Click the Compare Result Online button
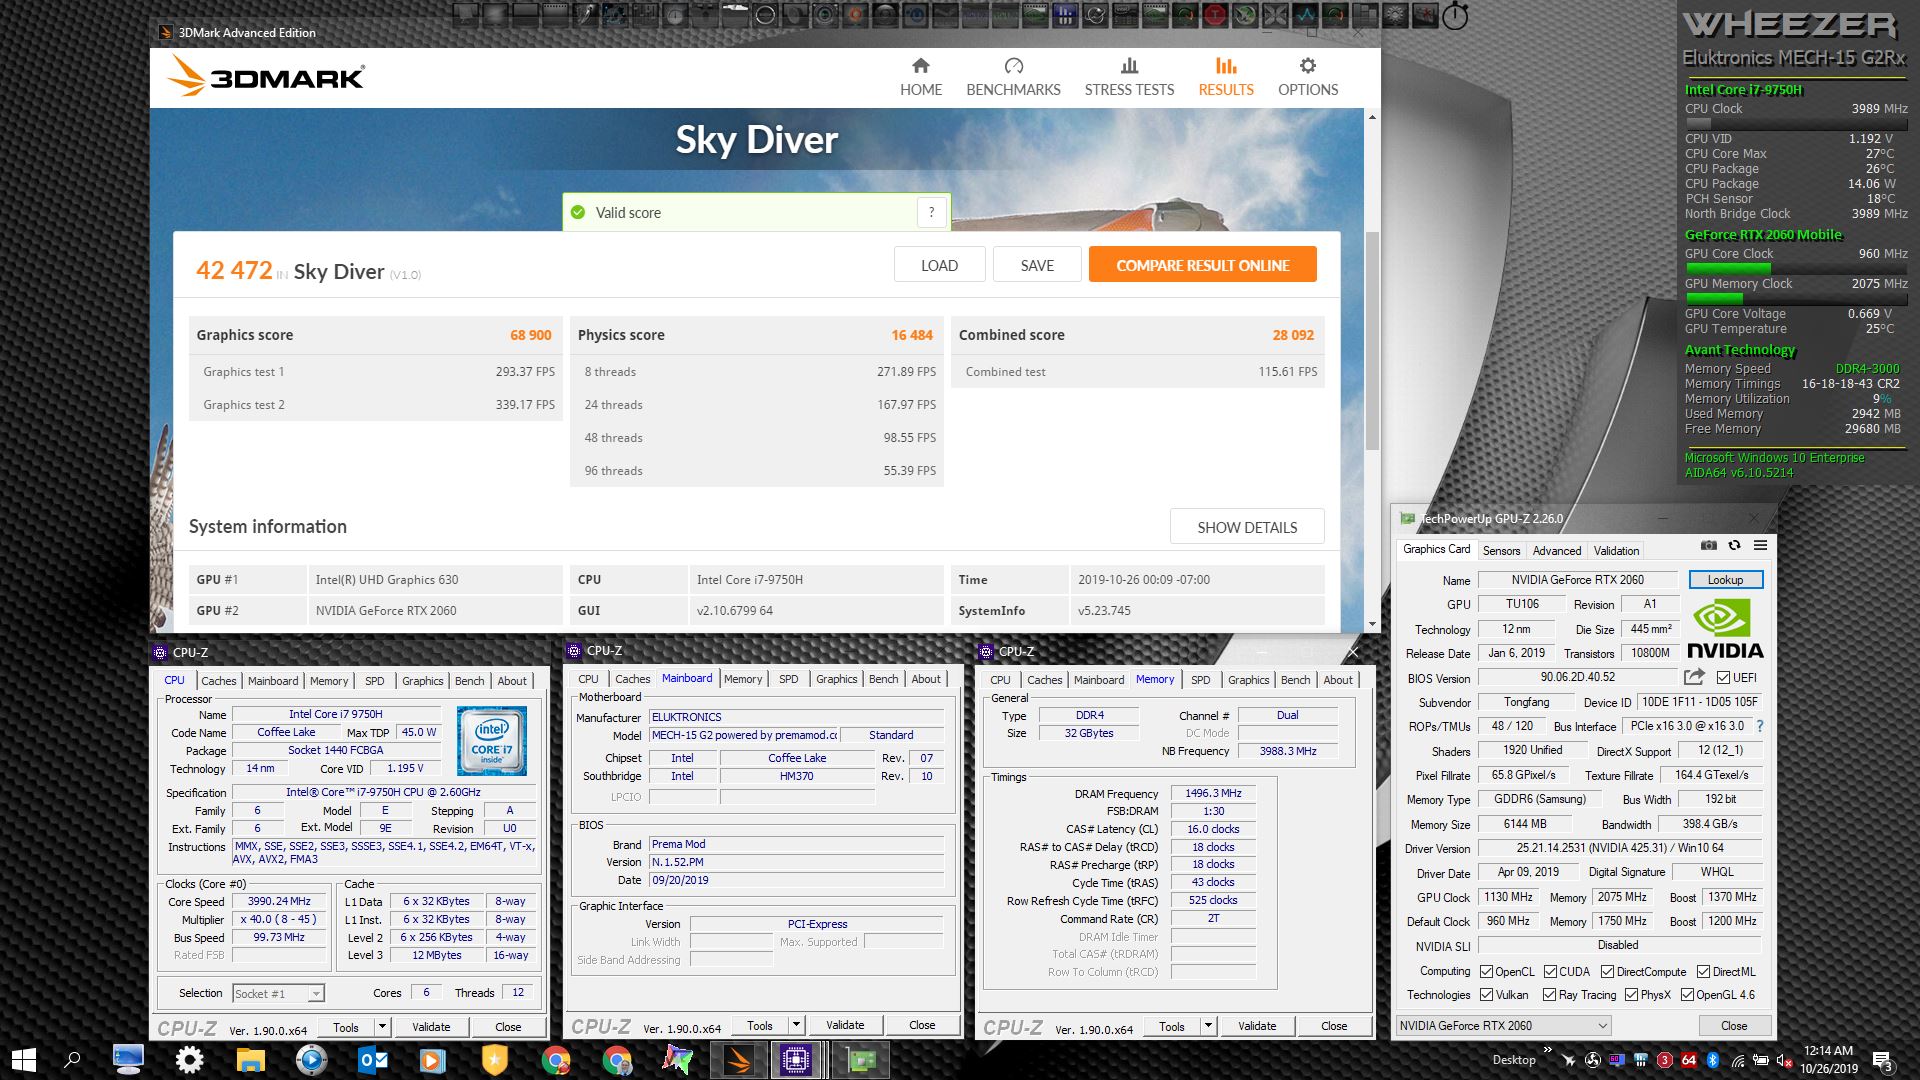 [x=1202, y=265]
